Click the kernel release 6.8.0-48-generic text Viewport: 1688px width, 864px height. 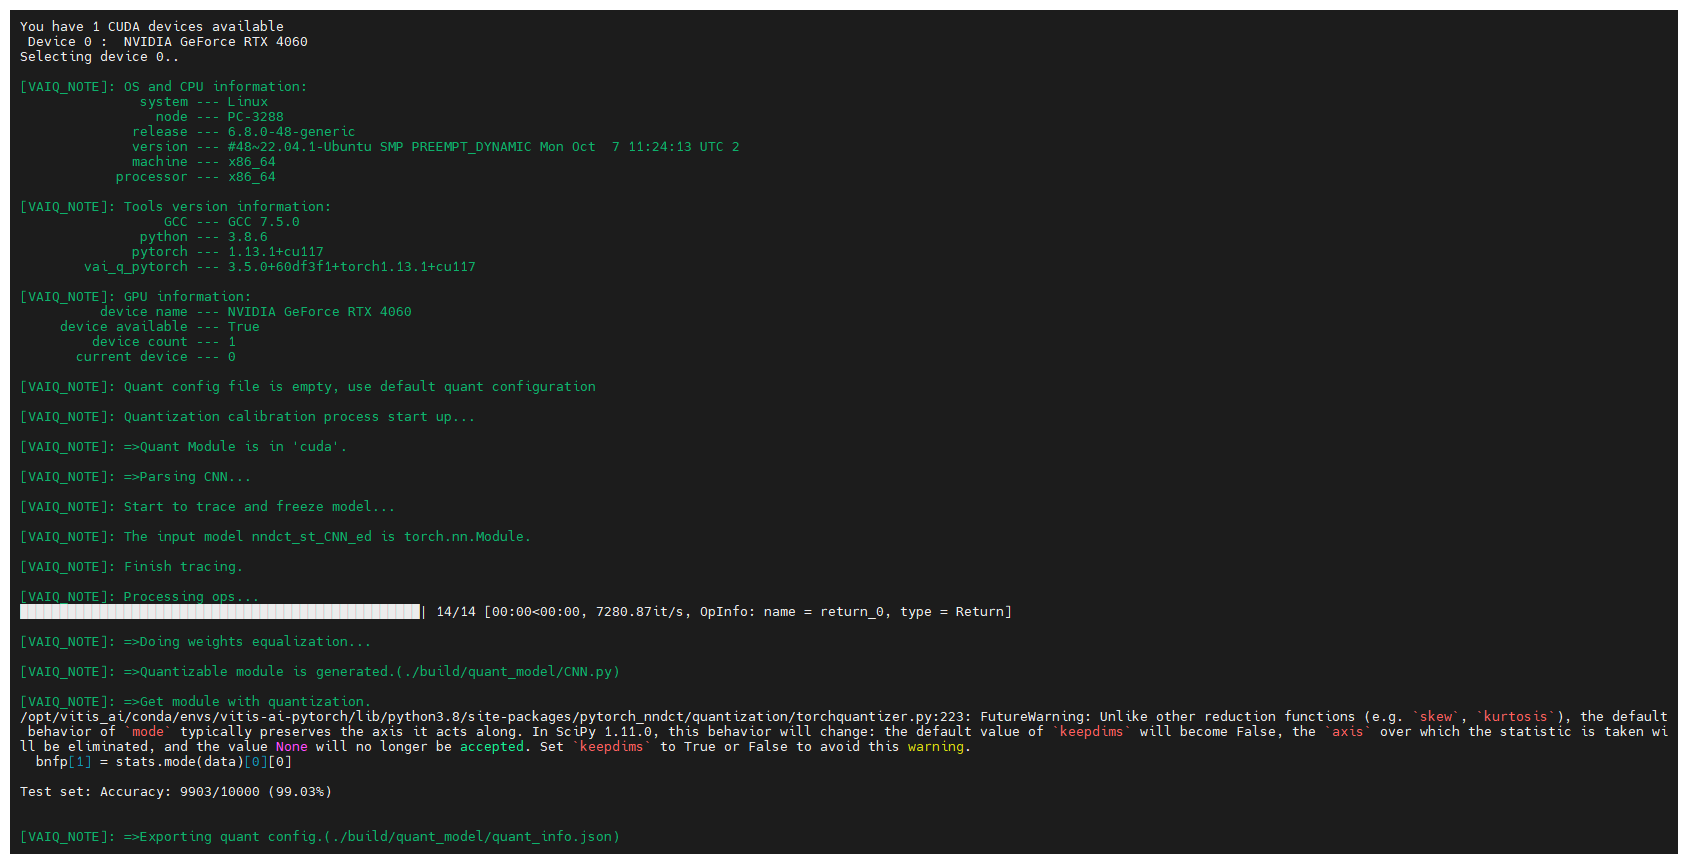coord(291,132)
